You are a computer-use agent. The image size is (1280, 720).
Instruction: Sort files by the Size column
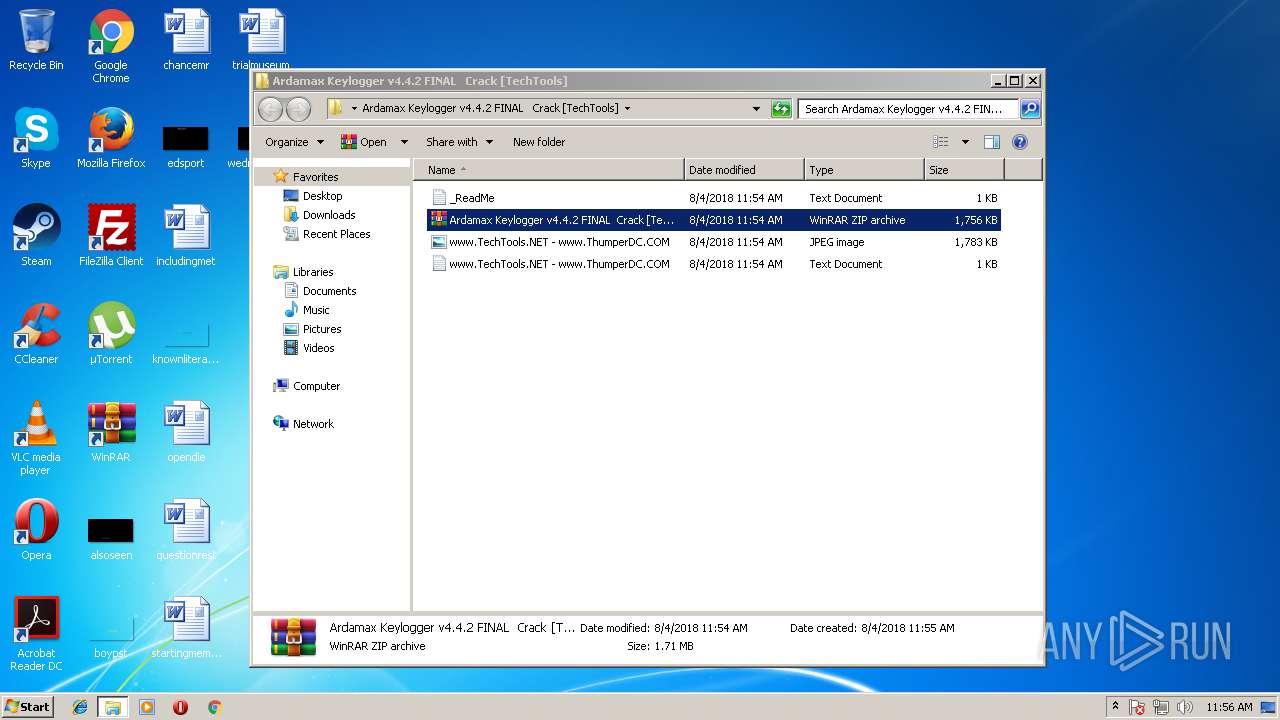pyautogui.click(x=964, y=170)
